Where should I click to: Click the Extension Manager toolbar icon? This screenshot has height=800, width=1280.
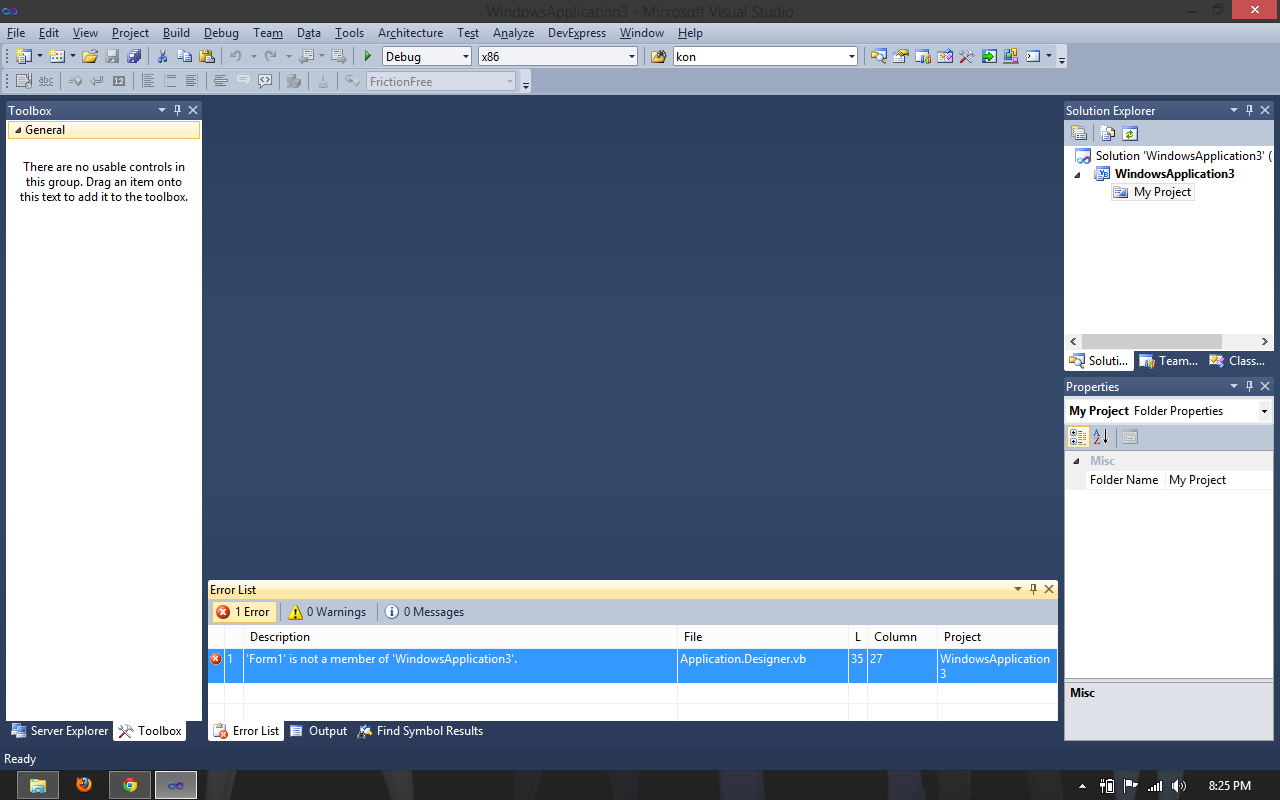(x=1011, y=56)
